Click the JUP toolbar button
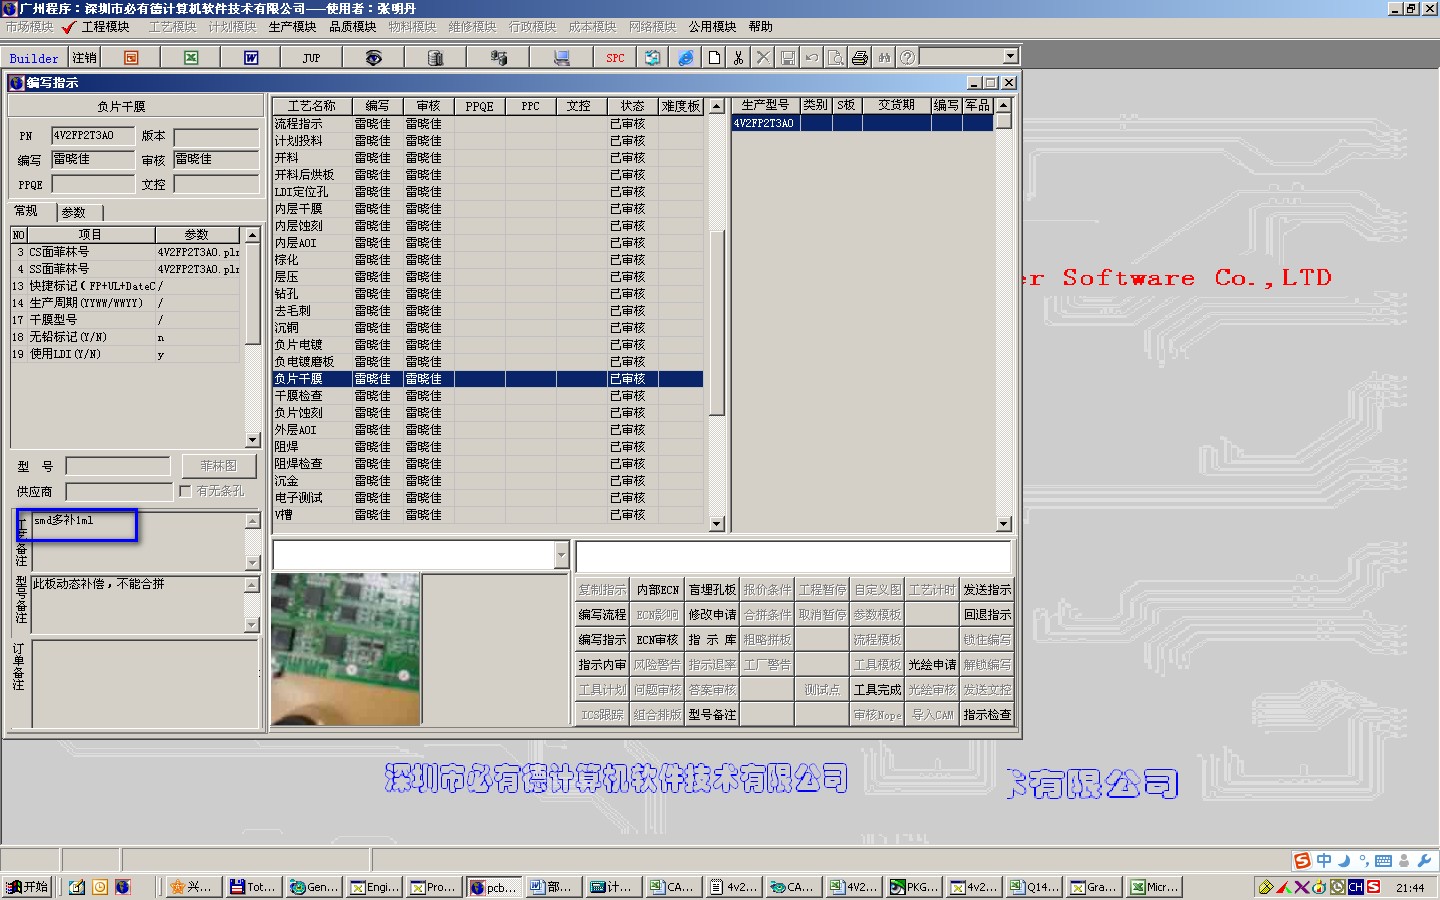The height and width of the screenshot is (900, 1440). click(311, 58)
